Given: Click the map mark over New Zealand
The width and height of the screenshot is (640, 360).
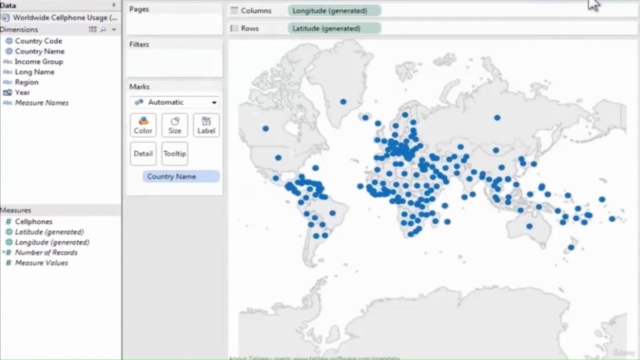Looking at the screenshot, I should 571,248.
